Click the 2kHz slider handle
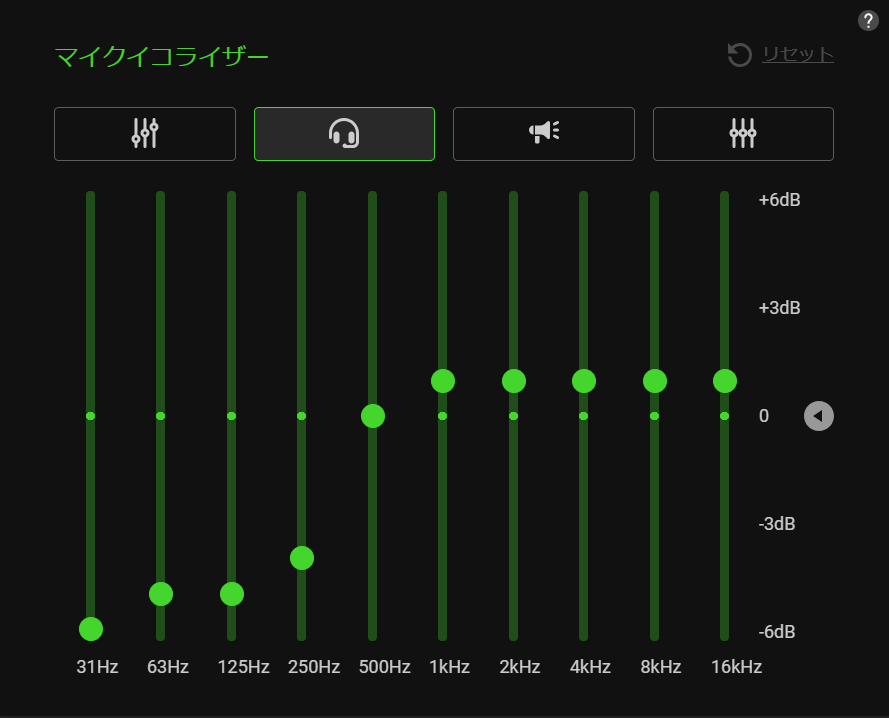 click(x=514, y=381)
